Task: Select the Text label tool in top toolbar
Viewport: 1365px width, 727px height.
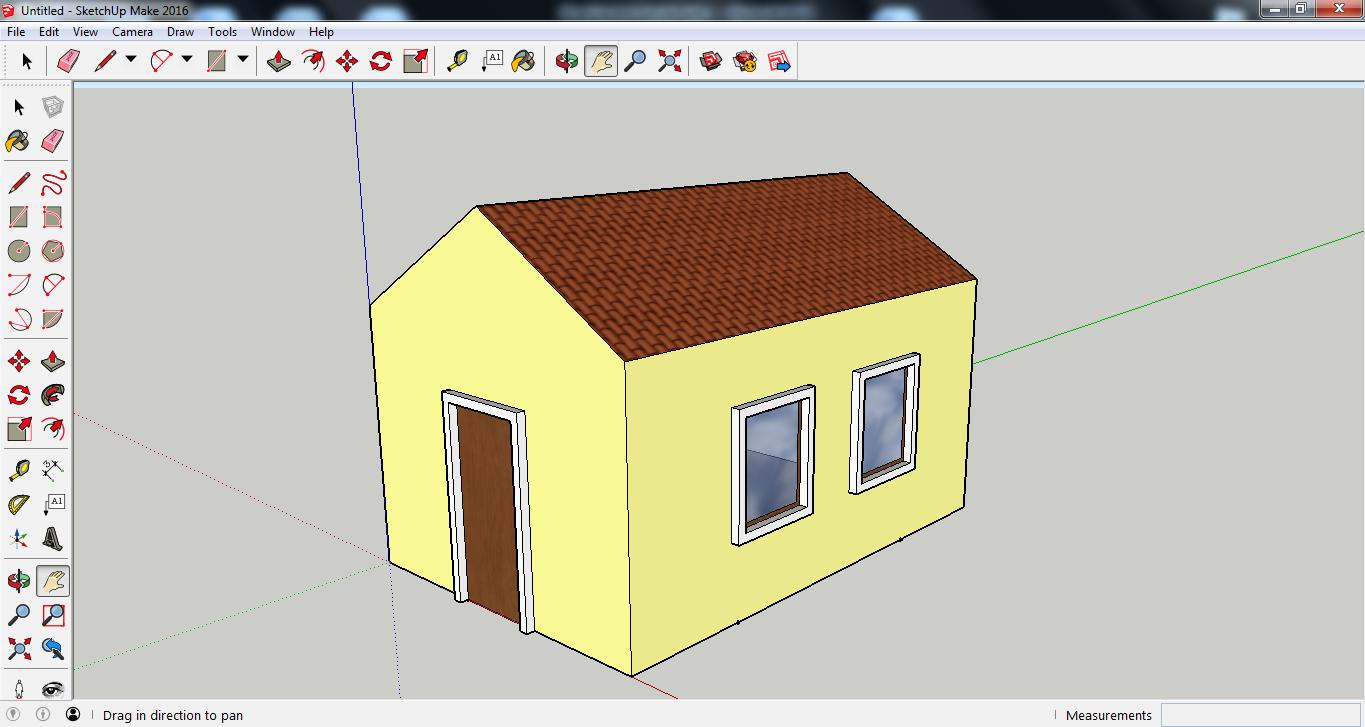Action: 491,61
